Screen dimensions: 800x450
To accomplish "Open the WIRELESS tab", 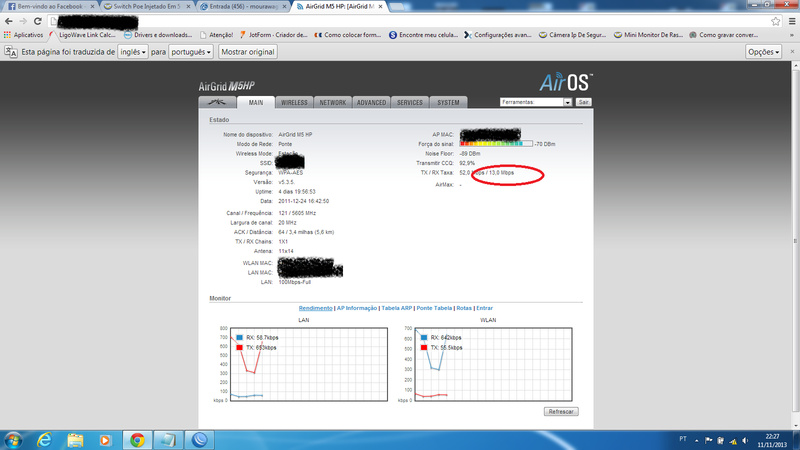I will click(294, 102).
